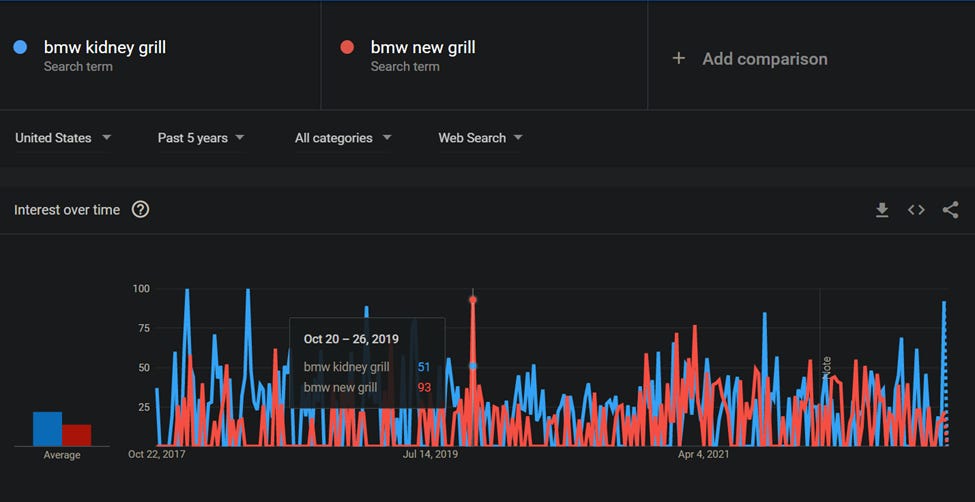Click the Oct 22, 2017 axis label

click(x=157, y=454)
